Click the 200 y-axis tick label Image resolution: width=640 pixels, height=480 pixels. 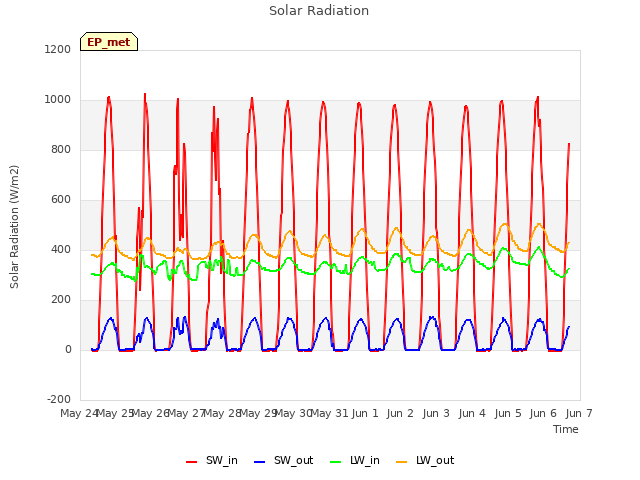[61, 300]
